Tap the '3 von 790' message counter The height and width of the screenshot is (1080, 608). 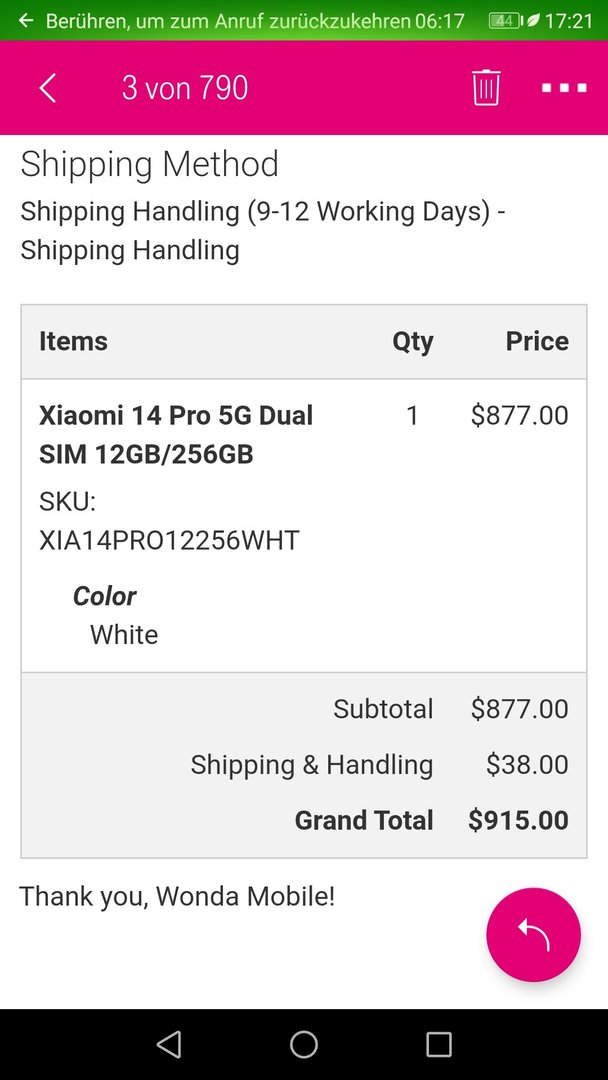185,88
